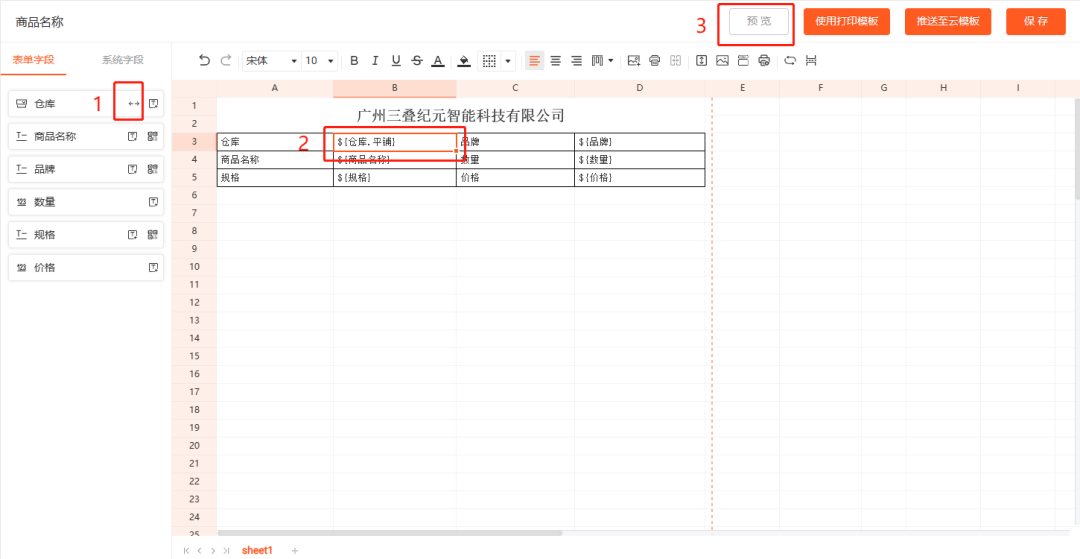Image resolution: width=1080 pixels, height=559 pixels.
Task: Click the row height icon with vertical arrows
Action: click(701, 61)
